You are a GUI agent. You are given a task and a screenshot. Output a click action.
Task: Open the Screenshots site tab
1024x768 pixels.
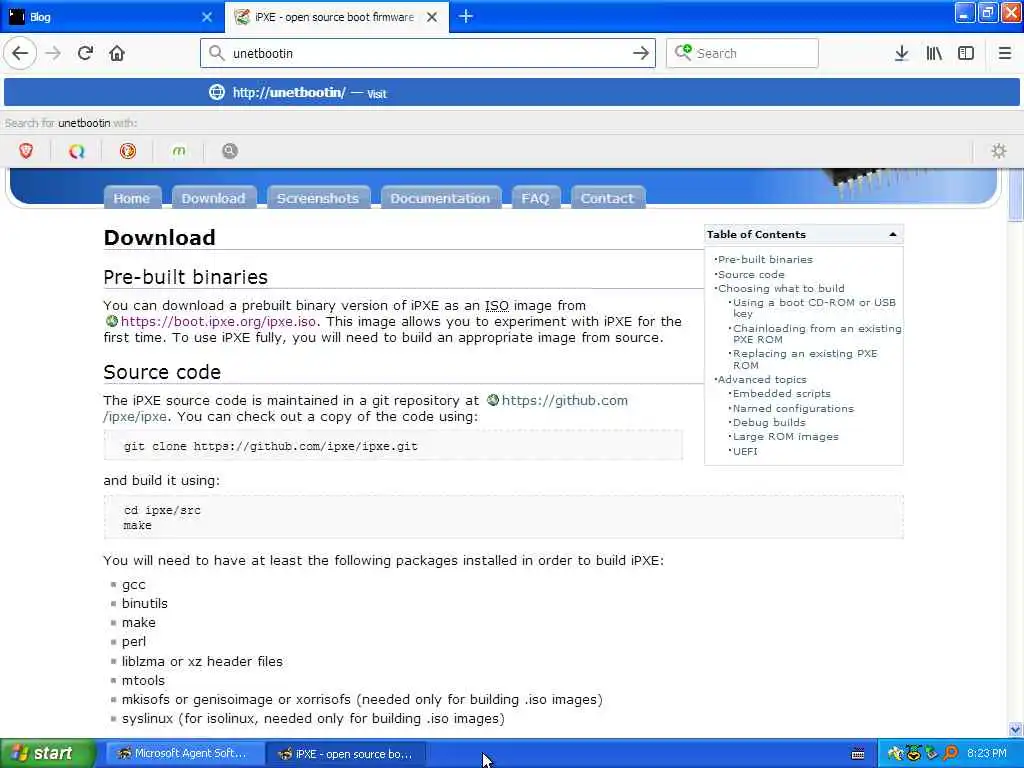(317, 198)
